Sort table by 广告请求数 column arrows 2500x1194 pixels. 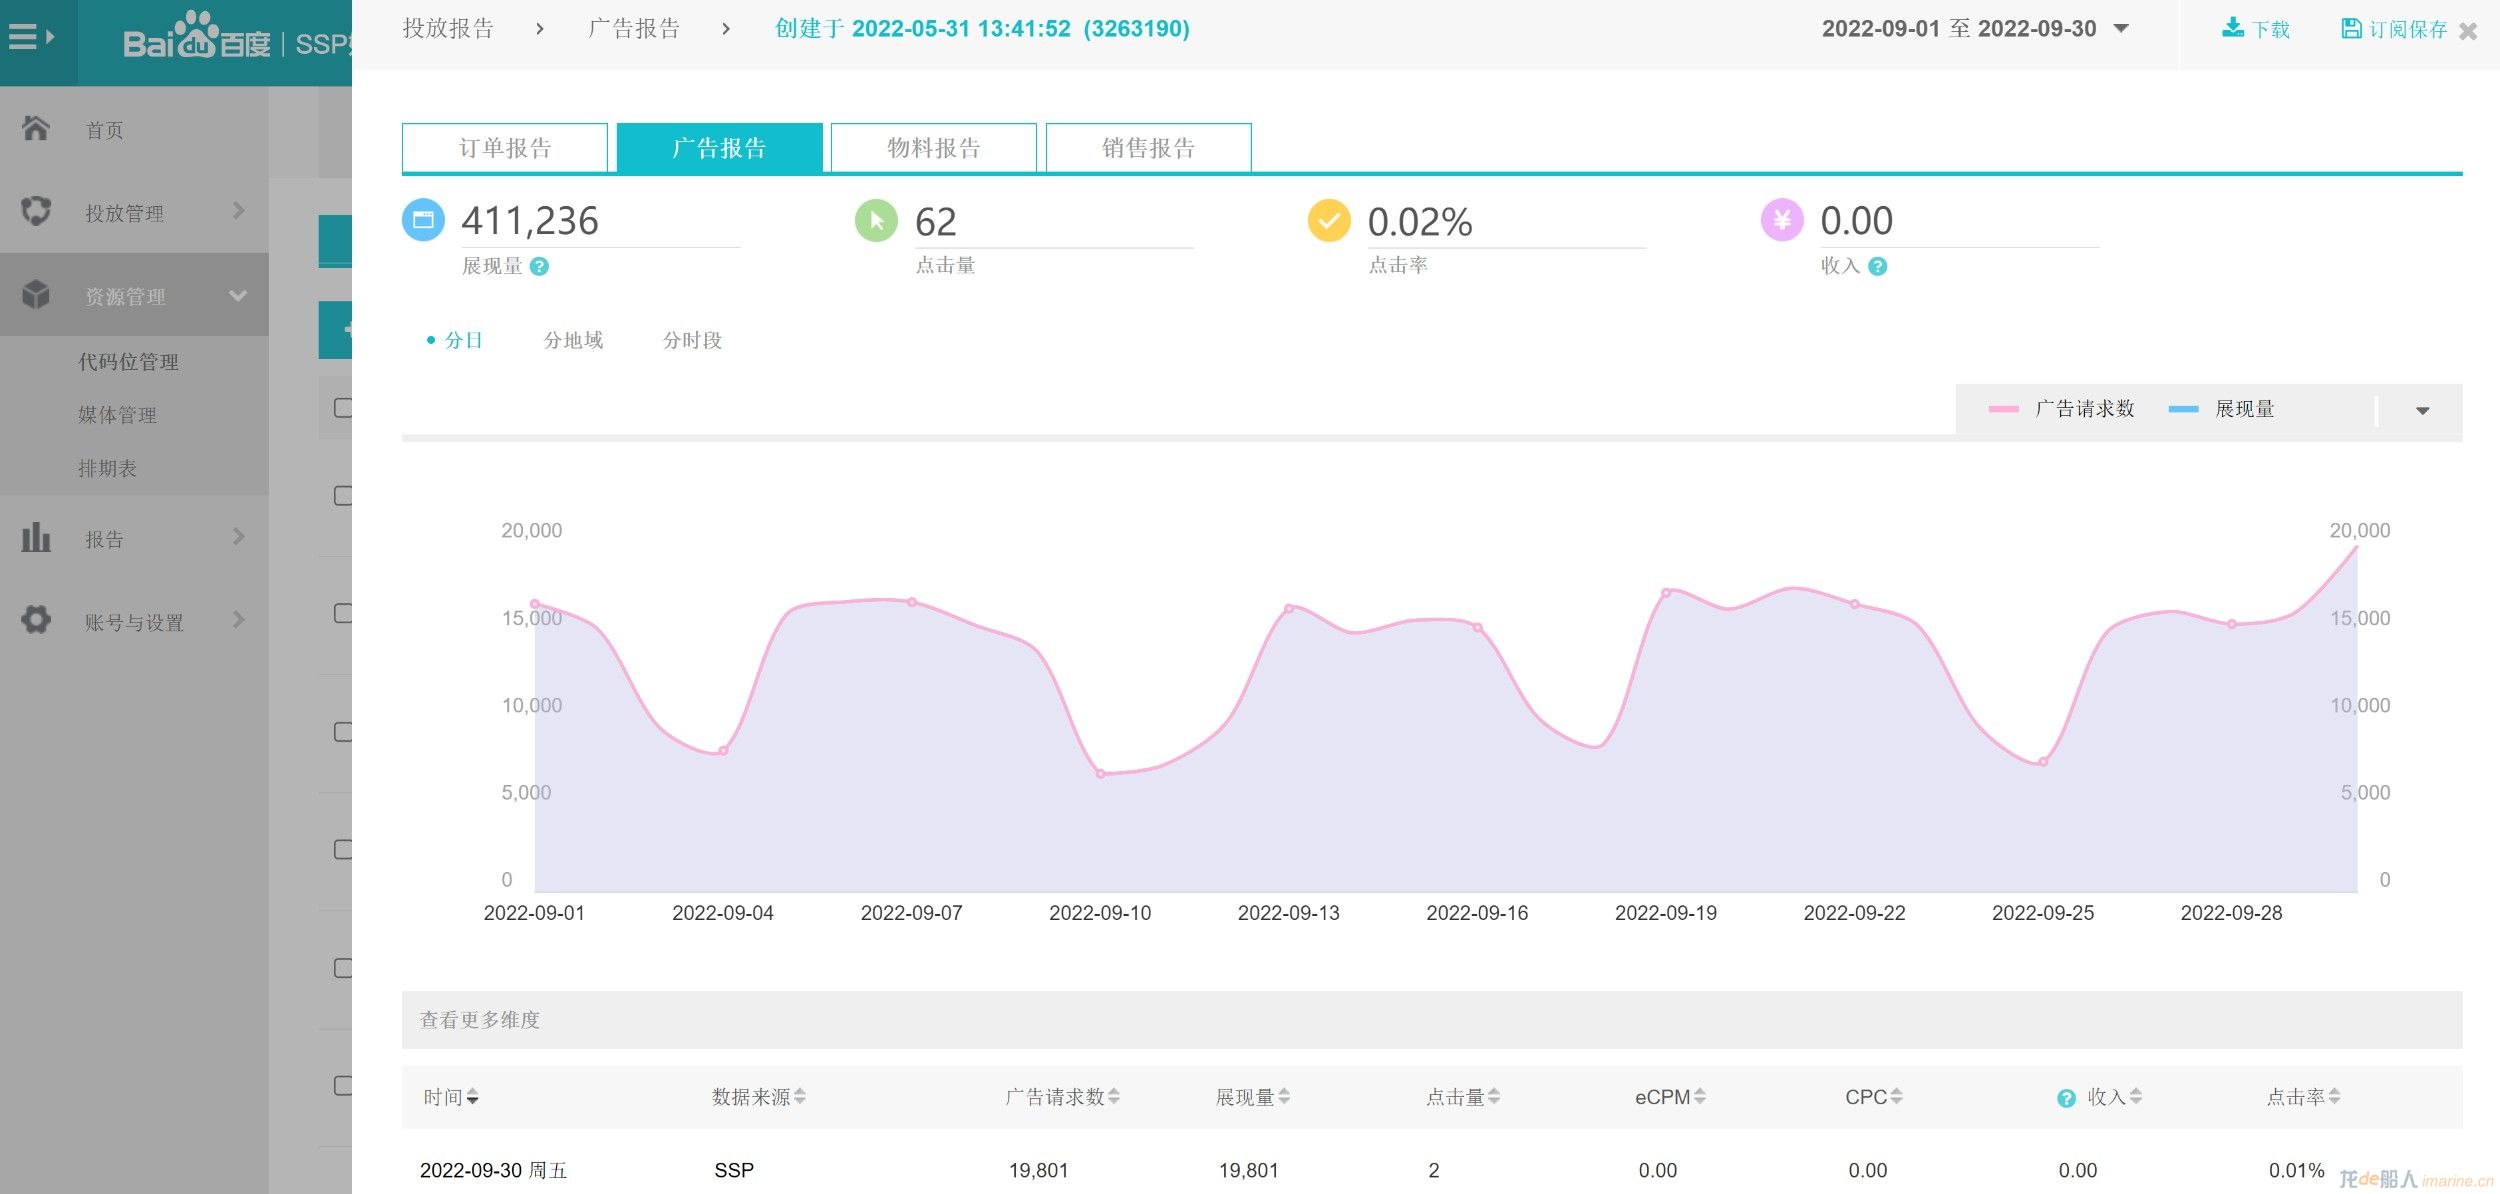coord(1114,1097)
